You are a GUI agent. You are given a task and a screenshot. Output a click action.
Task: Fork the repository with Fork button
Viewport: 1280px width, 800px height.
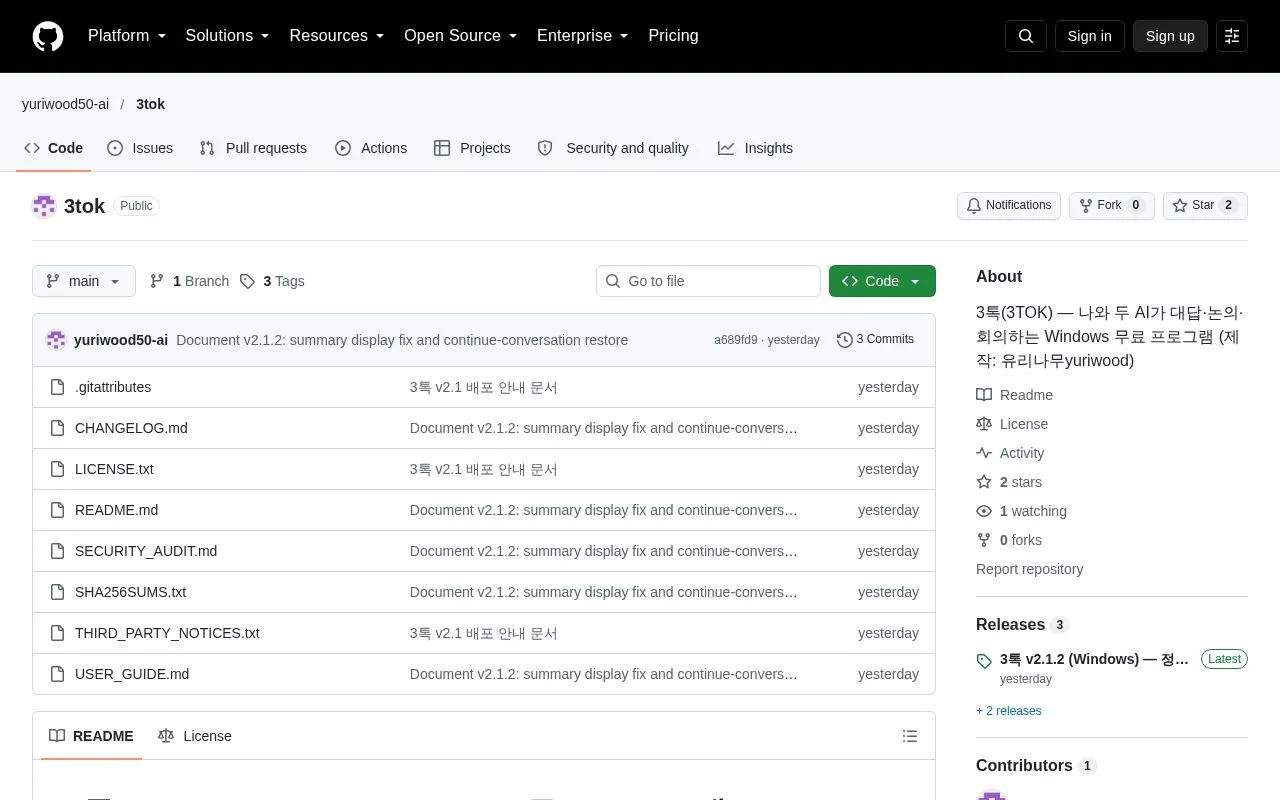click(1112, 206)
